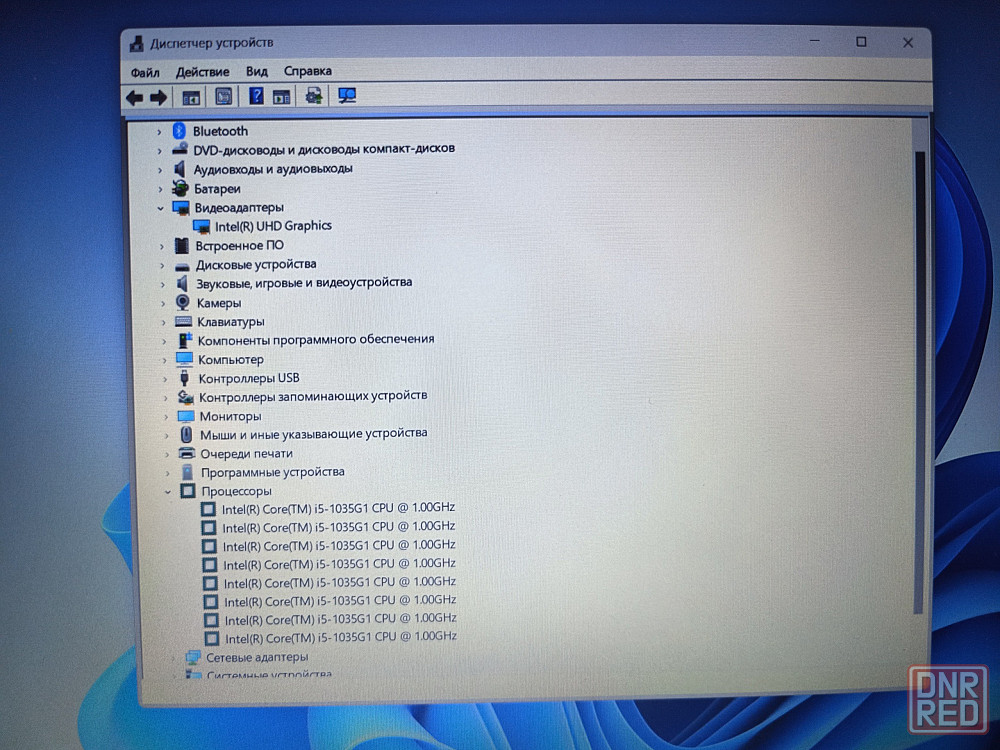
Task: Click the Properties toolbar icon
Action: tap(223, 97)
